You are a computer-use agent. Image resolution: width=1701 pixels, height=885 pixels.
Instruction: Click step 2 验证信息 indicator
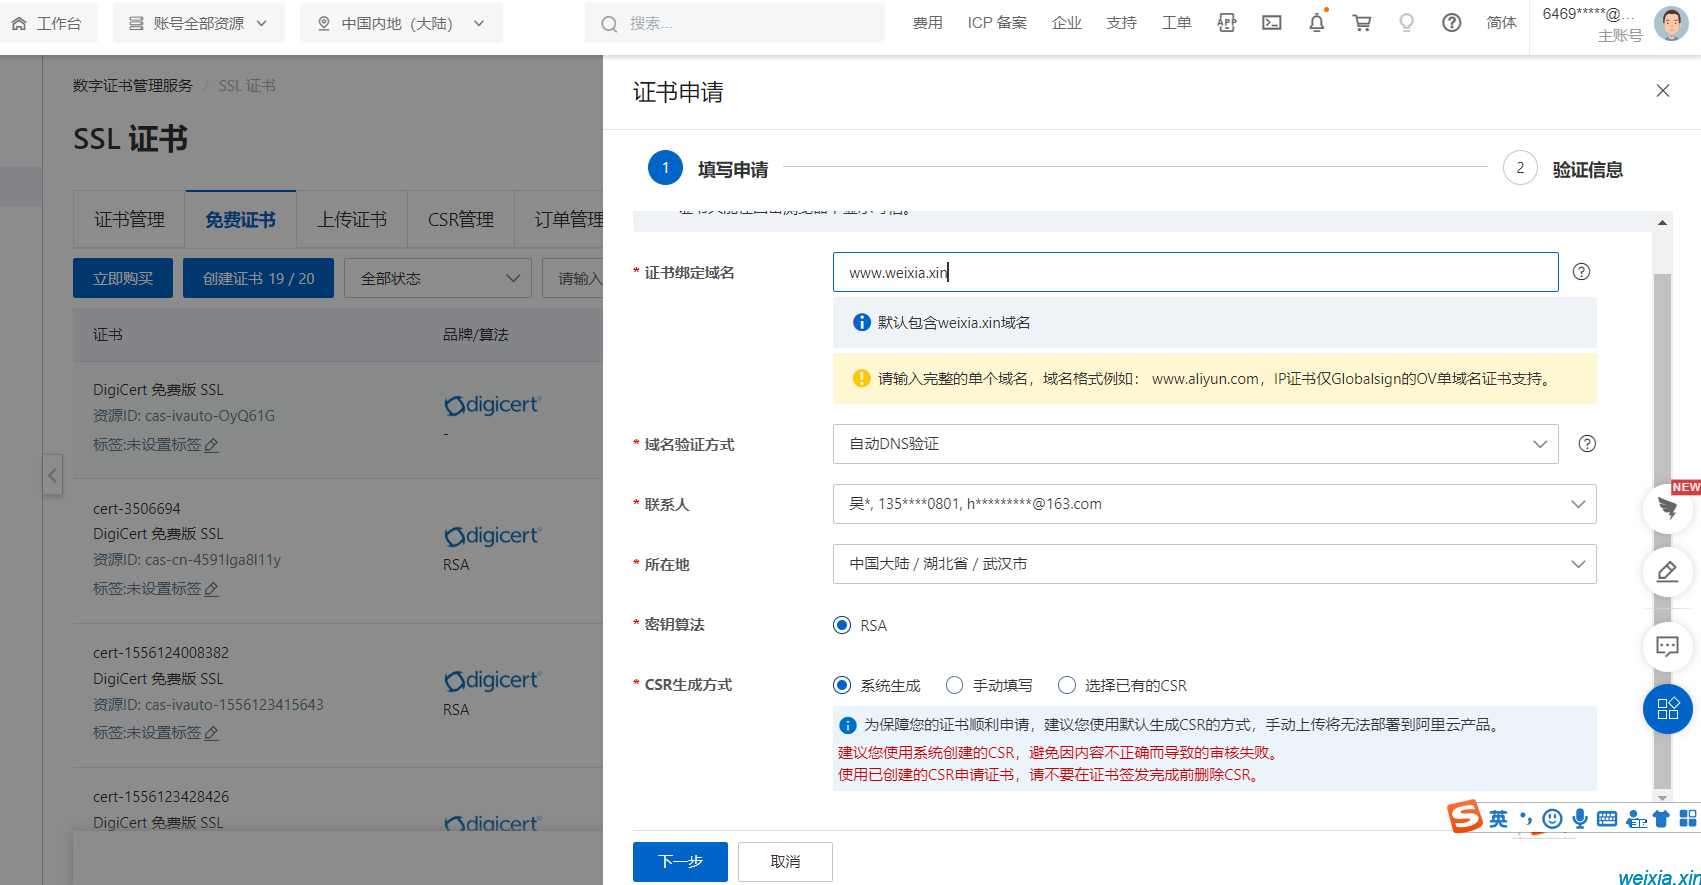click(1563, 168)
